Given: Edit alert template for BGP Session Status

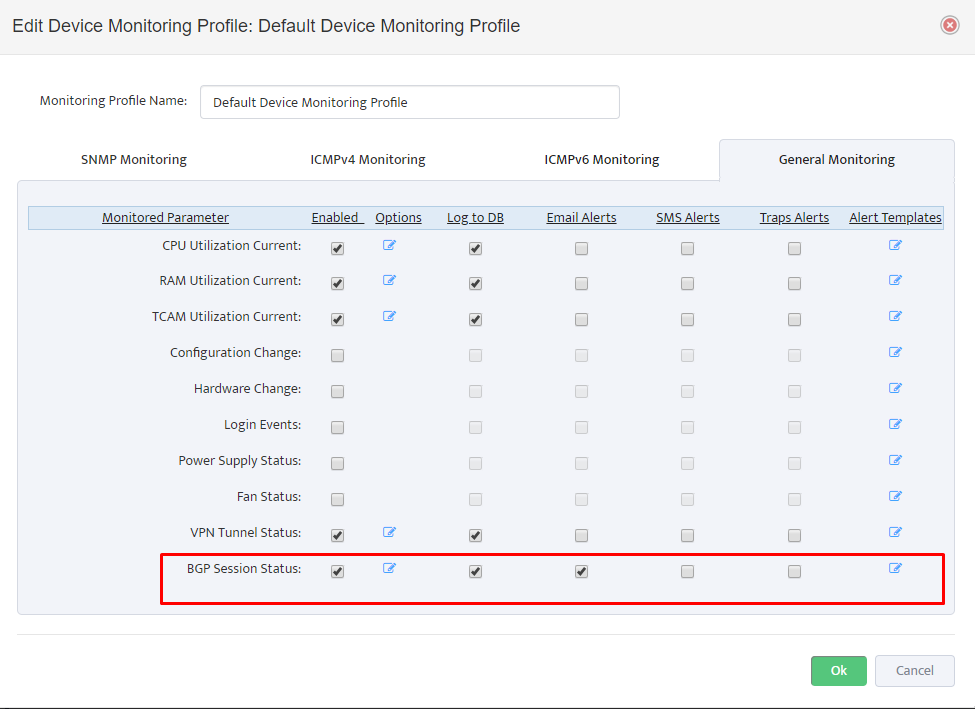Looking at the screenshot, I should coord(895,568).
